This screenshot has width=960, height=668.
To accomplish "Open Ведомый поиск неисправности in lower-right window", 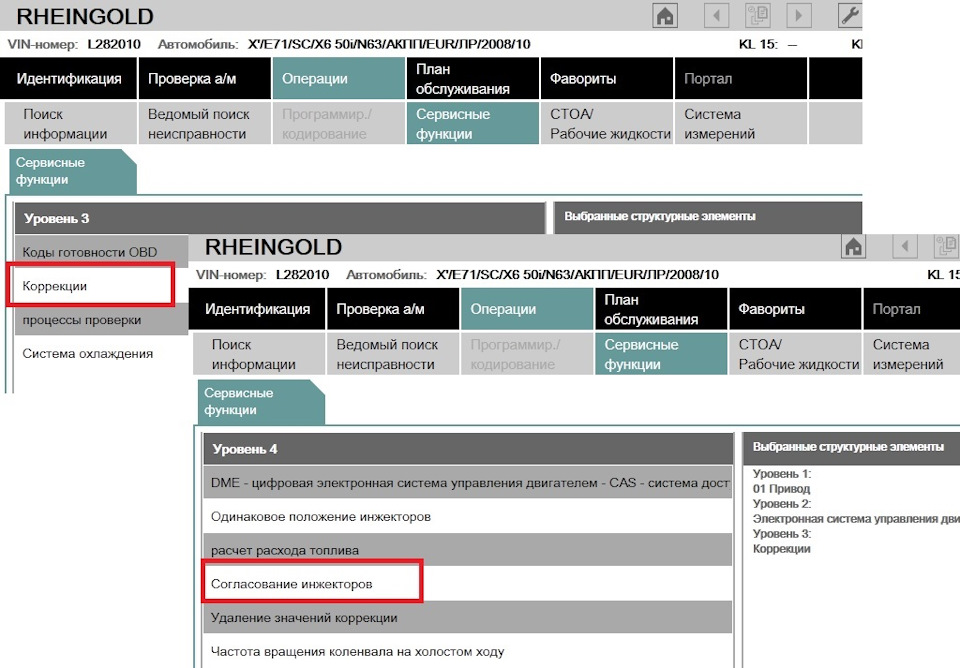I will tap(393, 354).
